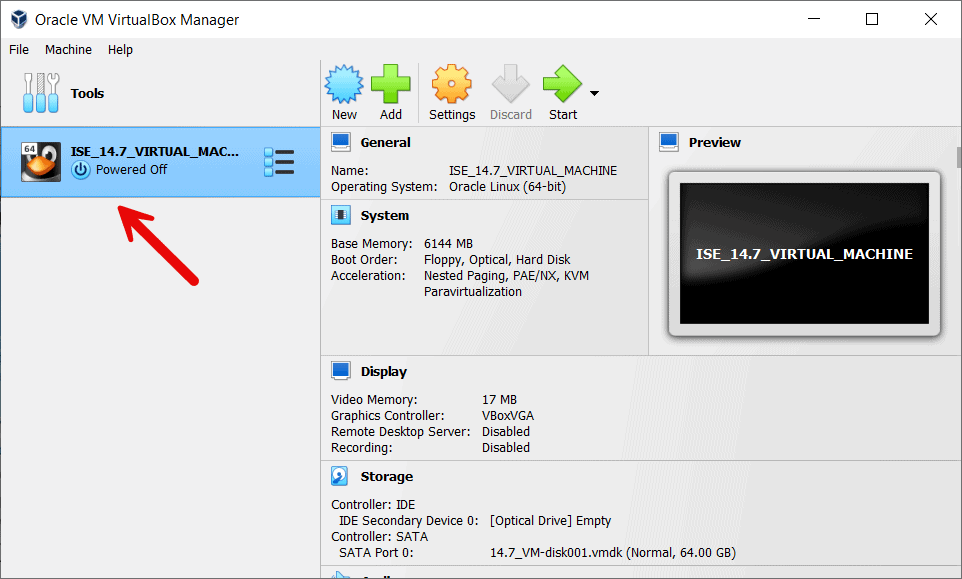
Task: Click the Tools sliders icon
Action: coord(40,92)
